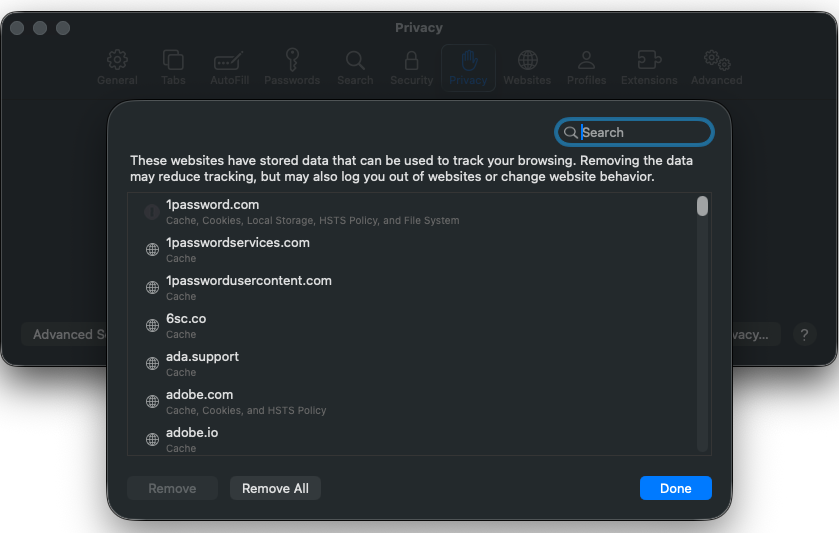
Task: Click the partially hidden Privacy button at bottom right
Action: pos(756,334)
